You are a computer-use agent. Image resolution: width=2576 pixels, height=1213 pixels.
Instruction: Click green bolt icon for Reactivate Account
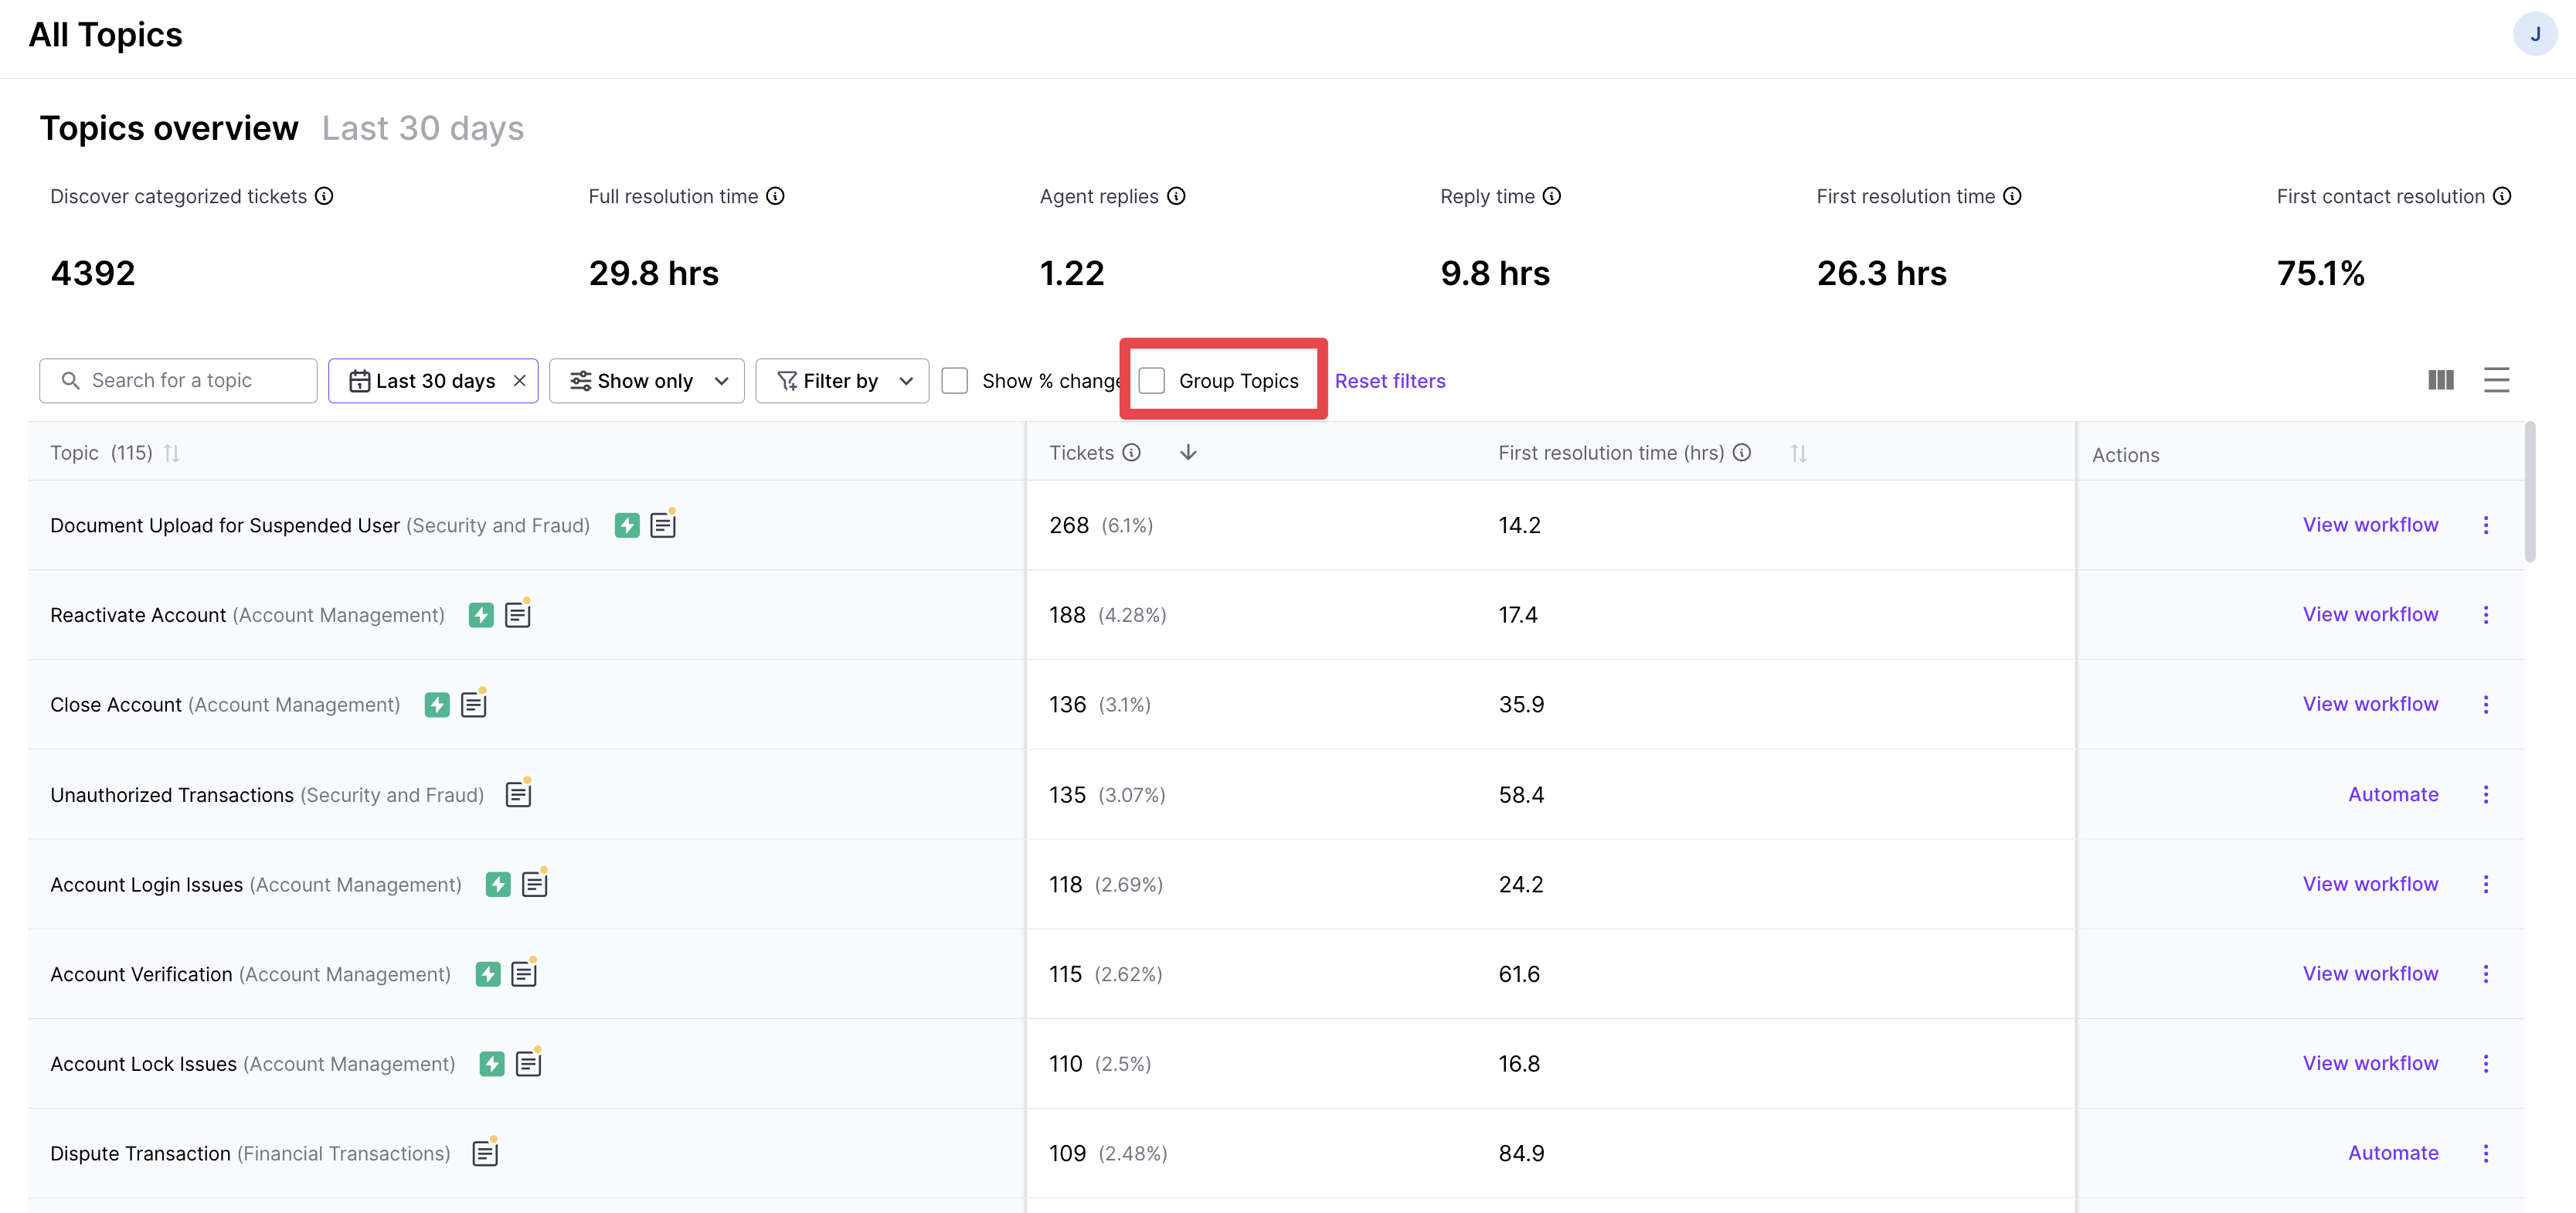point(481,615)
